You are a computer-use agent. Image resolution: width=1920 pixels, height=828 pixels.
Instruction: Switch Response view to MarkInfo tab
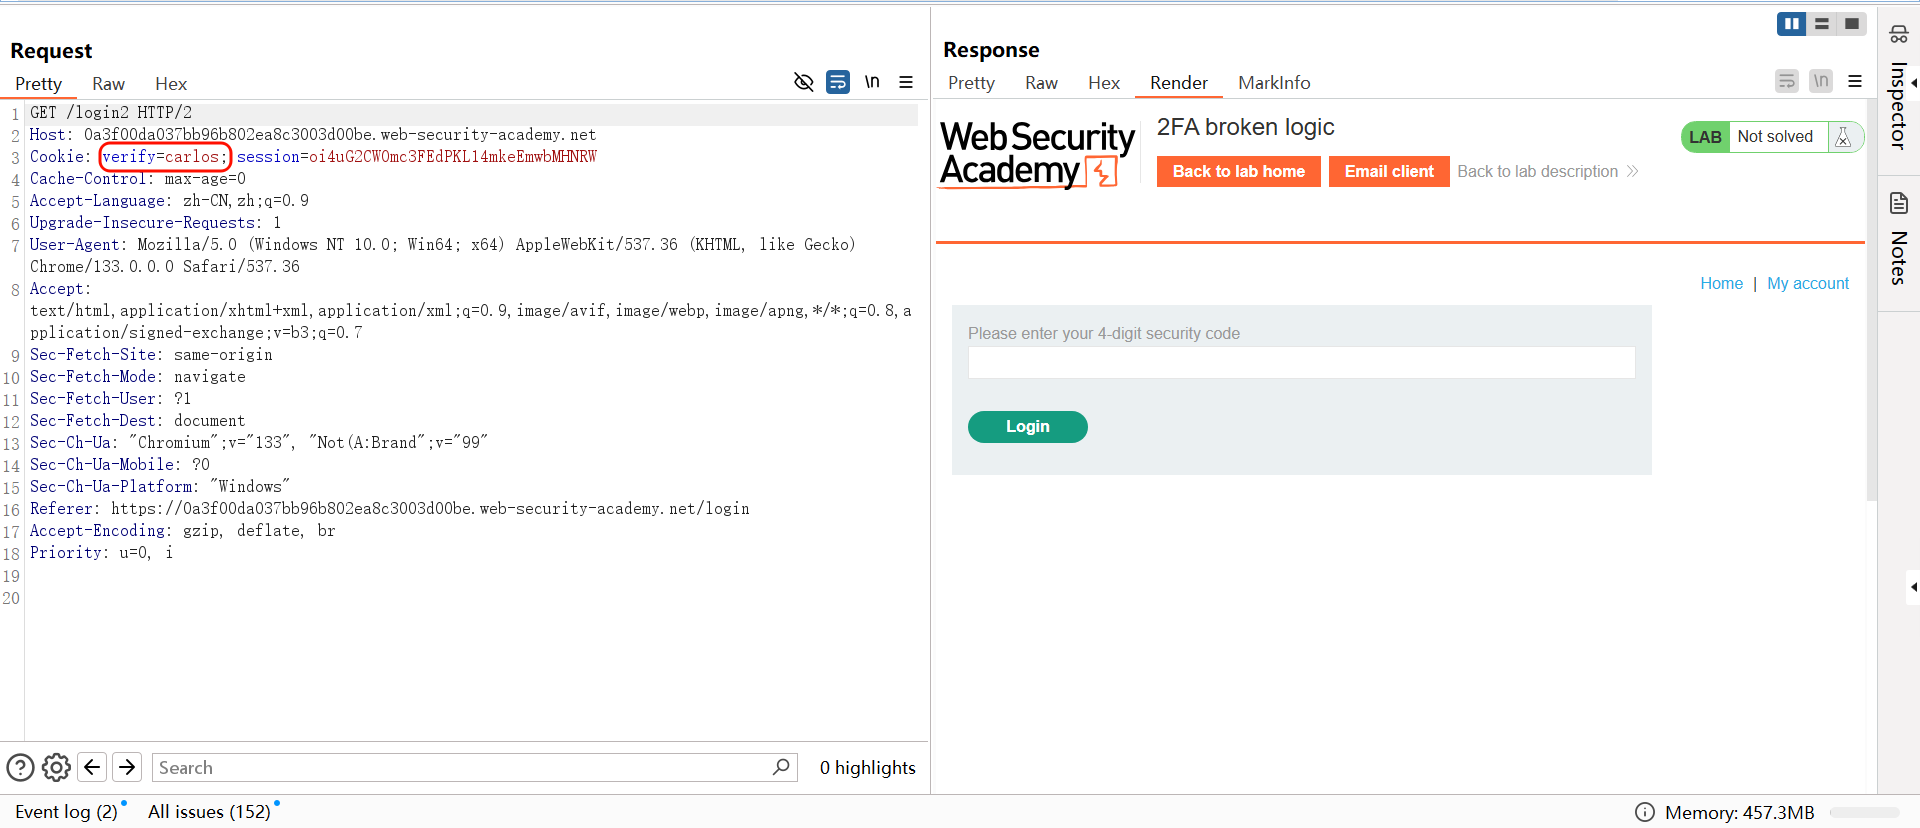click(x=1273, y=83)
